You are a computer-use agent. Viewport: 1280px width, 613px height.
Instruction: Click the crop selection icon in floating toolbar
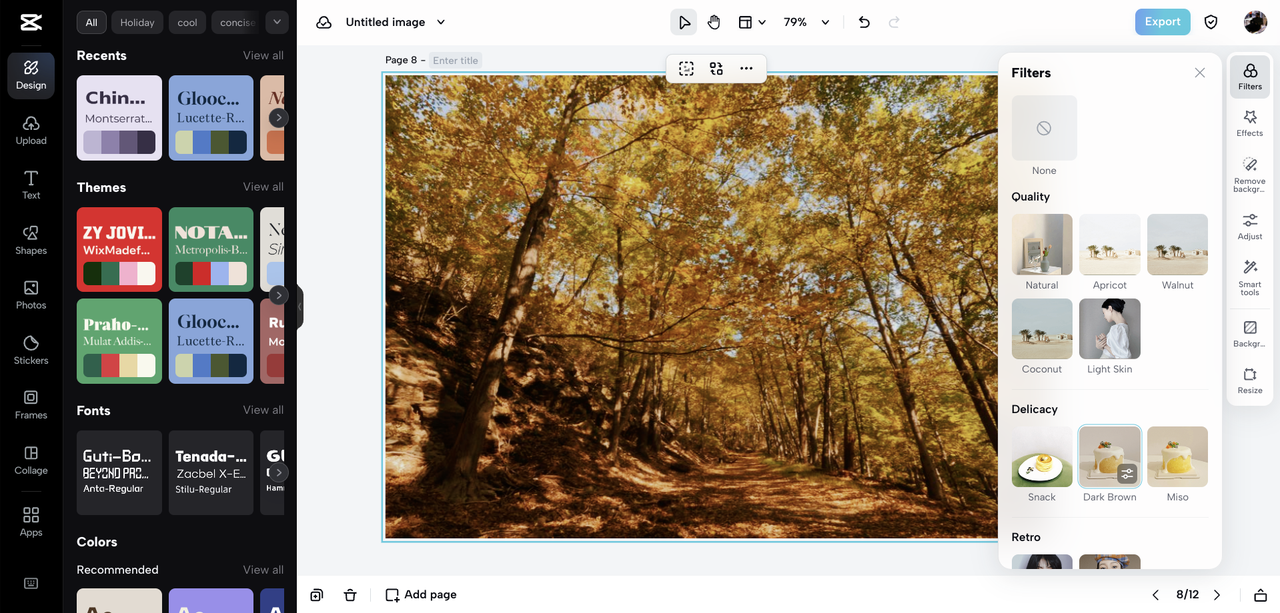click(x=686, y=68)
